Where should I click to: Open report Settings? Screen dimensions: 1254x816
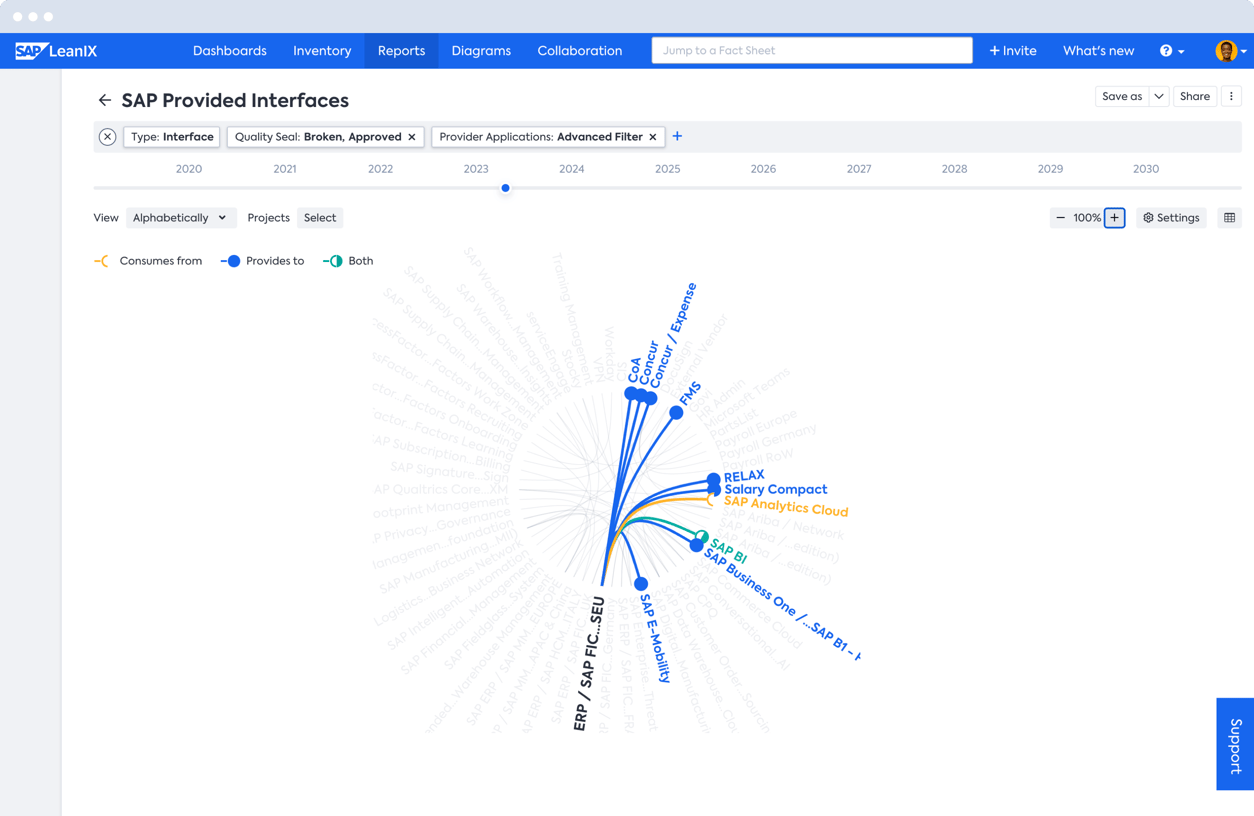click(x=1171, y=218)
